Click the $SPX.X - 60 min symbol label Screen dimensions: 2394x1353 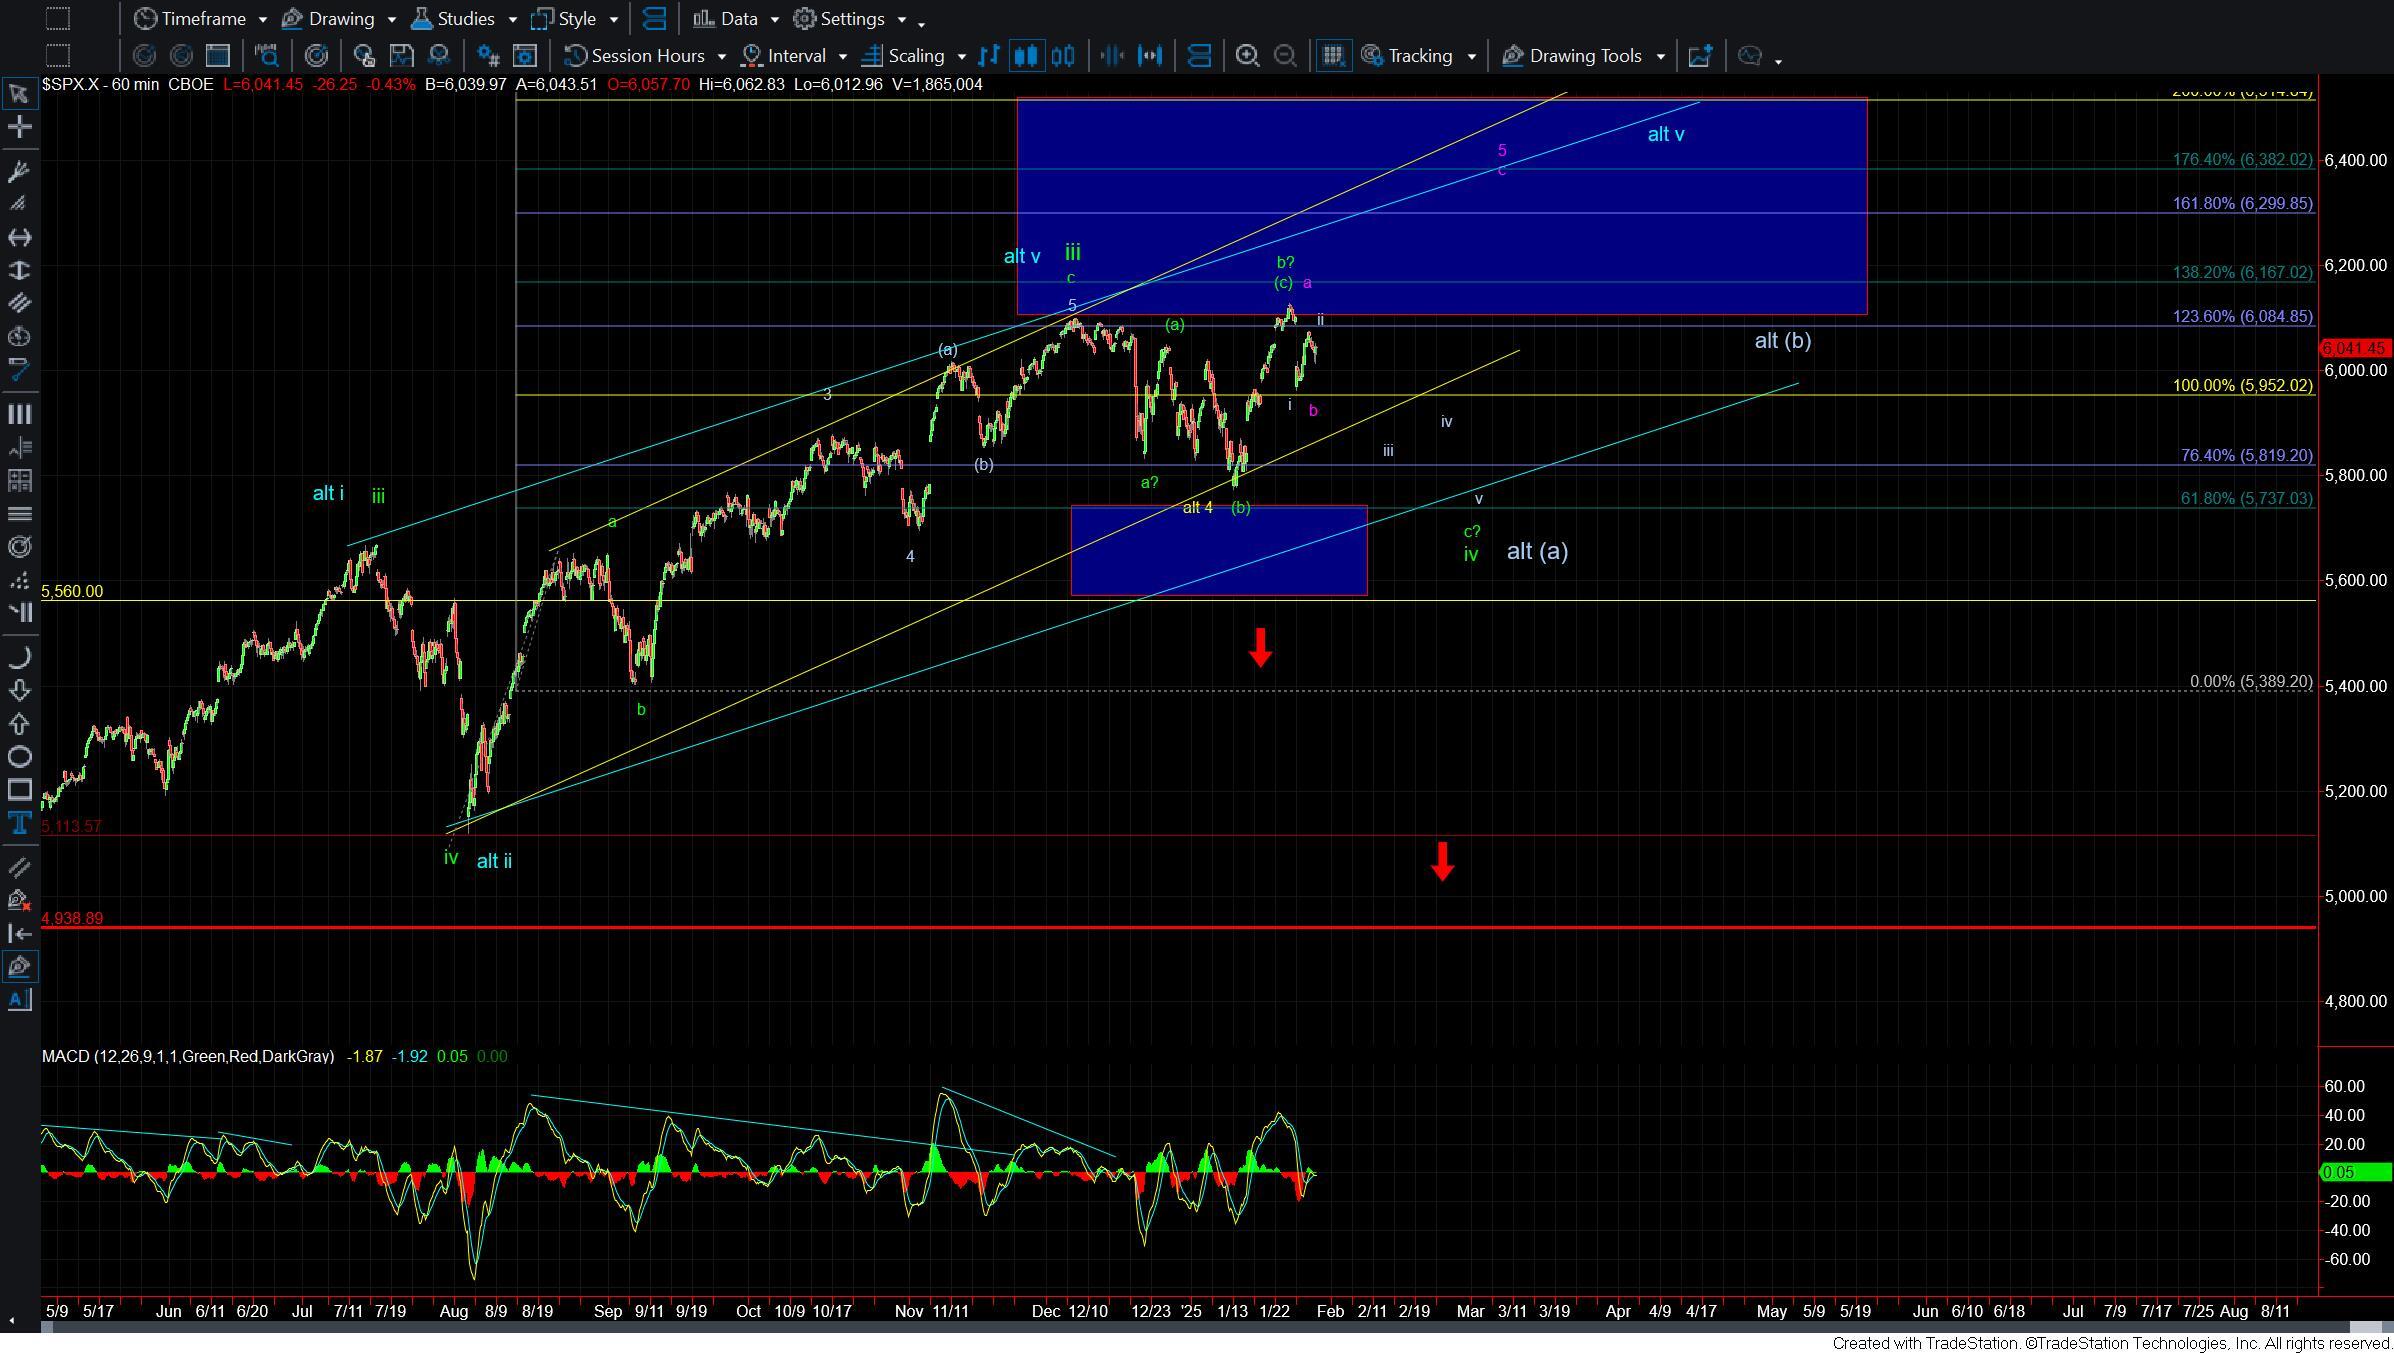tap(100, 85)
